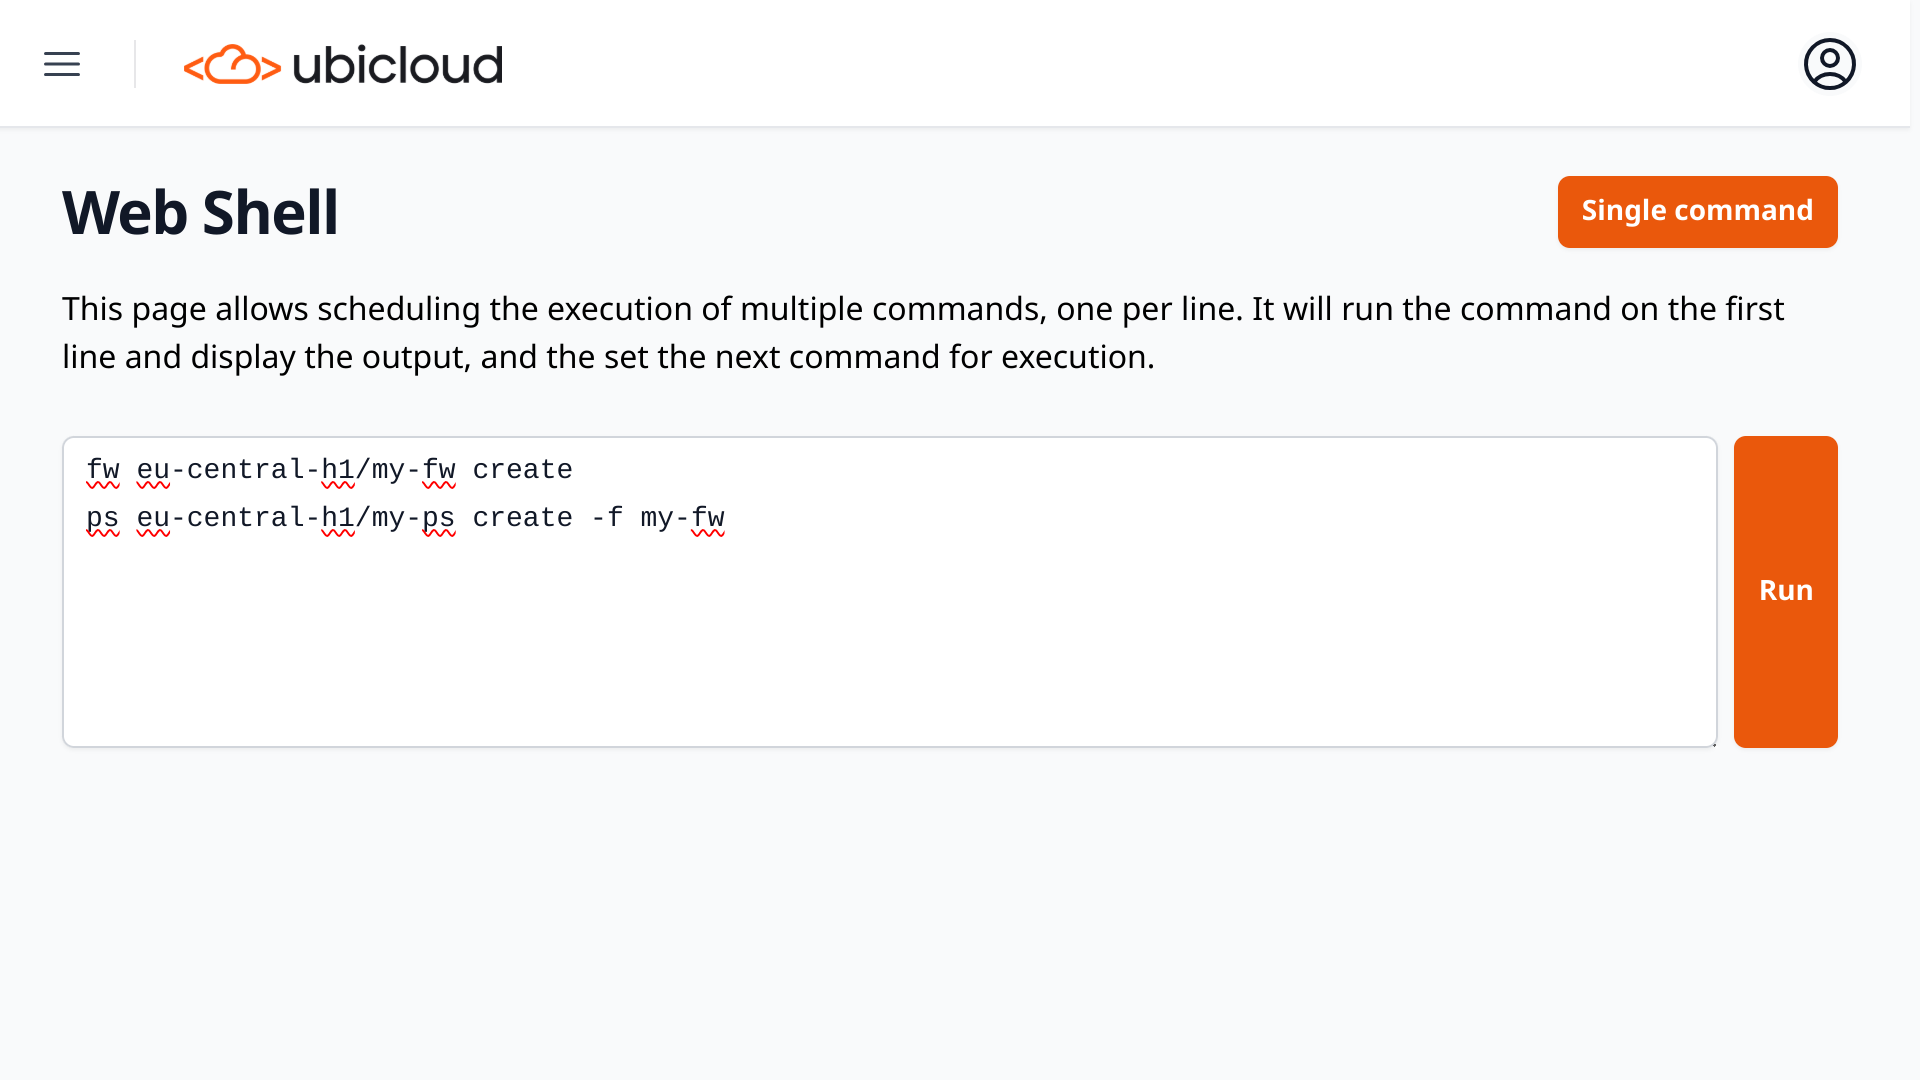
Task: Click empty area inside commands textarea
Action: click(890, 650)
